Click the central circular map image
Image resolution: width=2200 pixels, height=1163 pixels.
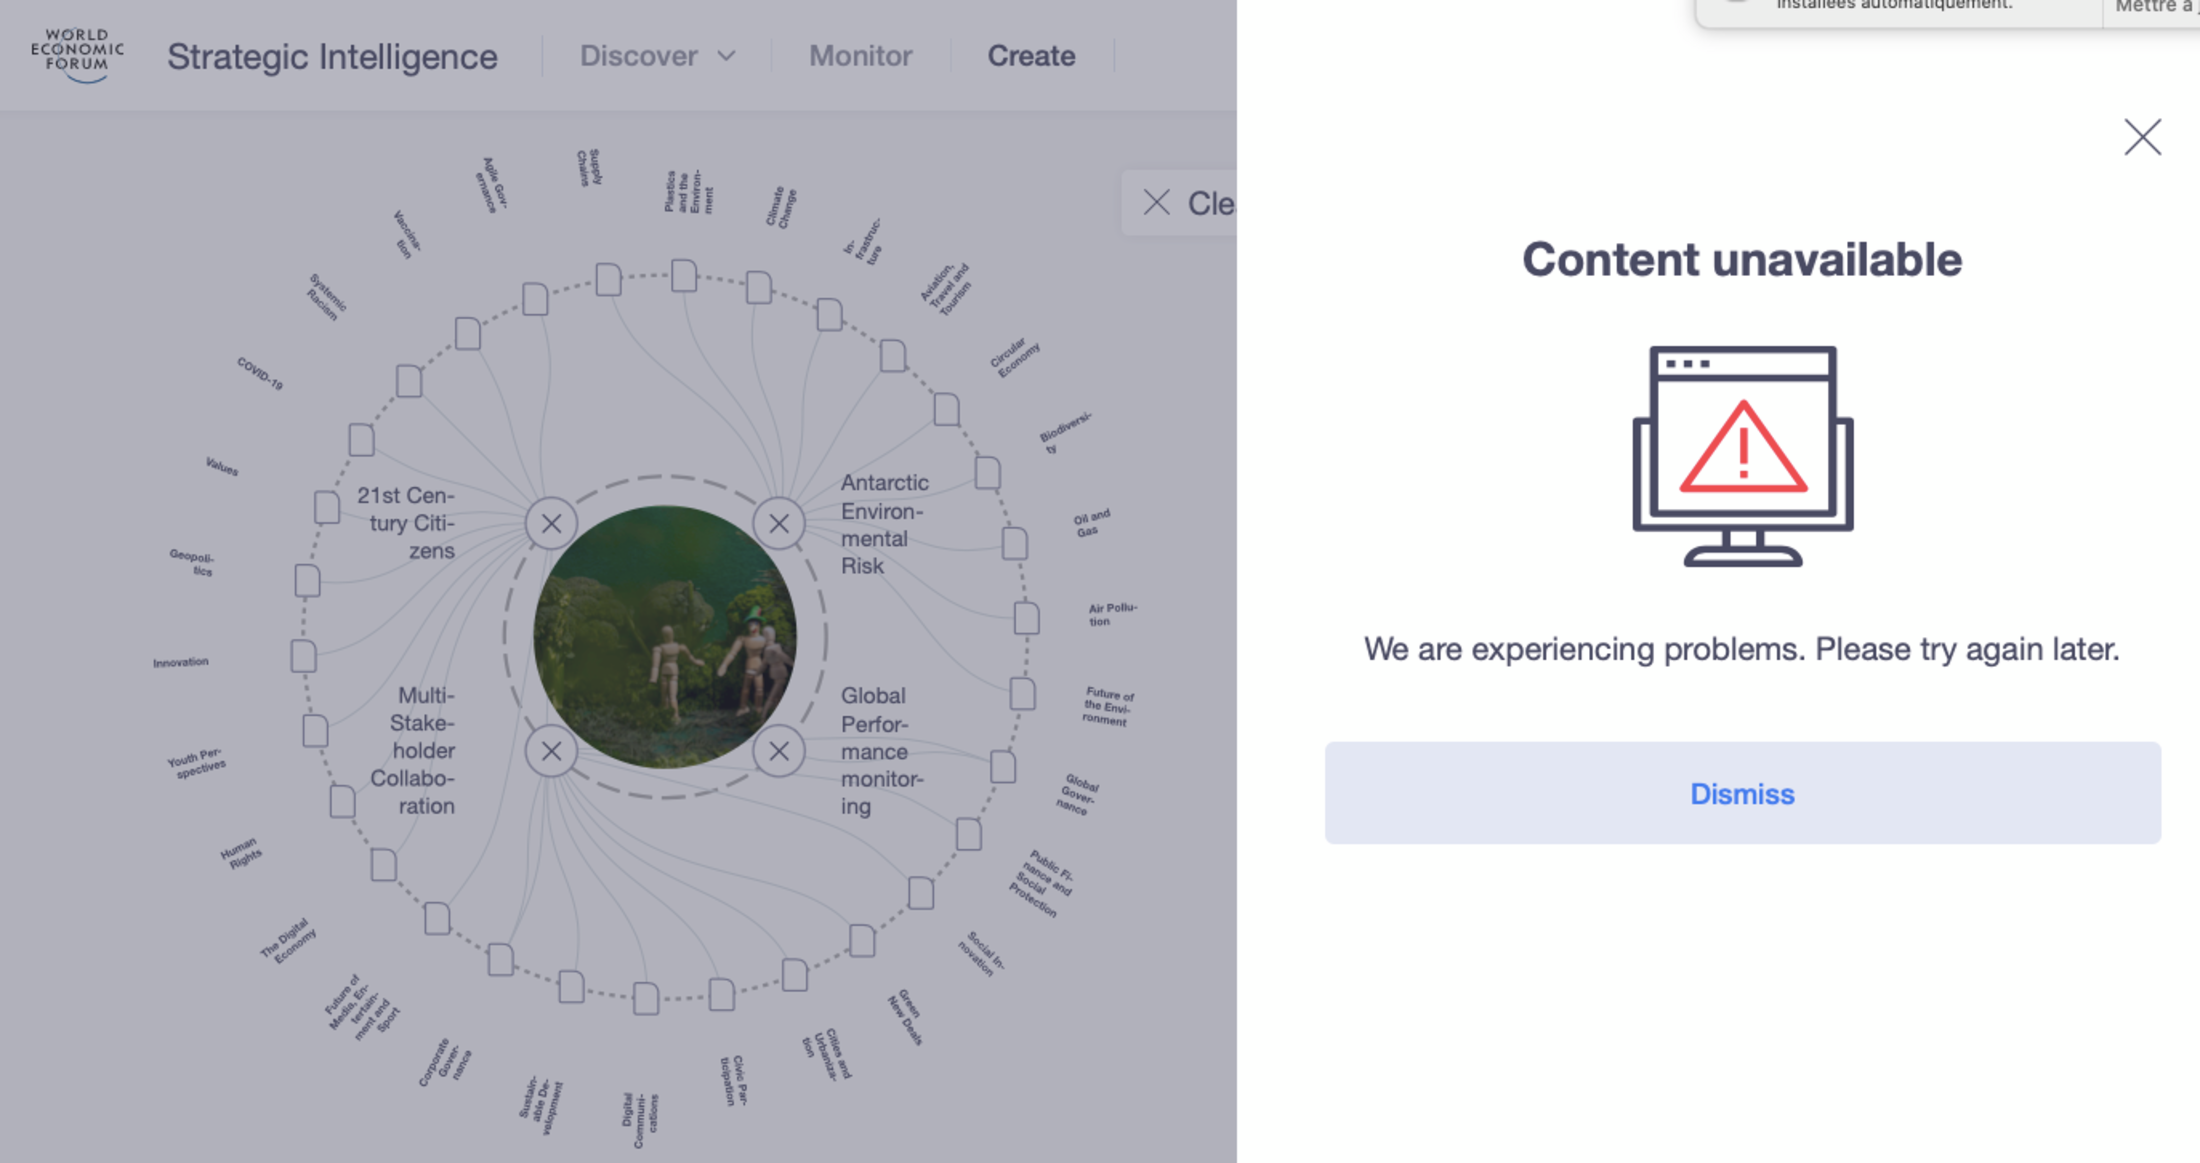pos(665,637)
